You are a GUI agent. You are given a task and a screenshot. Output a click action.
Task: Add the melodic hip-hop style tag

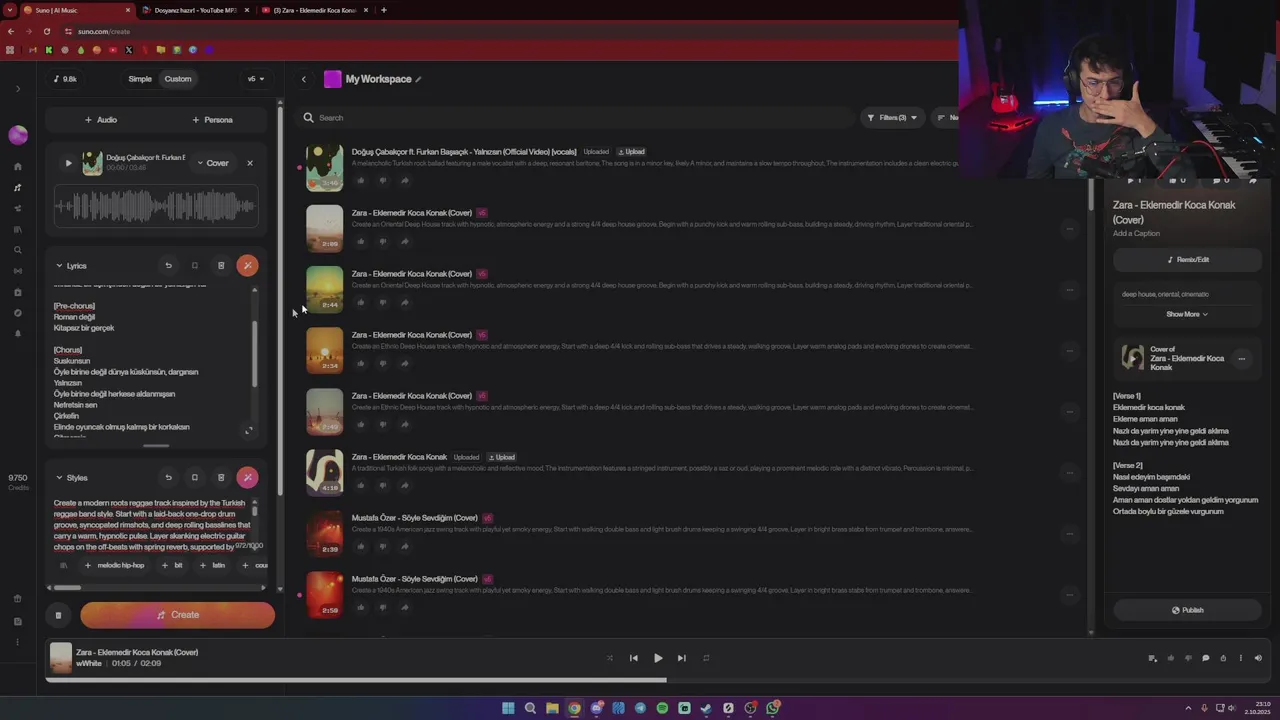pos(114,565)
